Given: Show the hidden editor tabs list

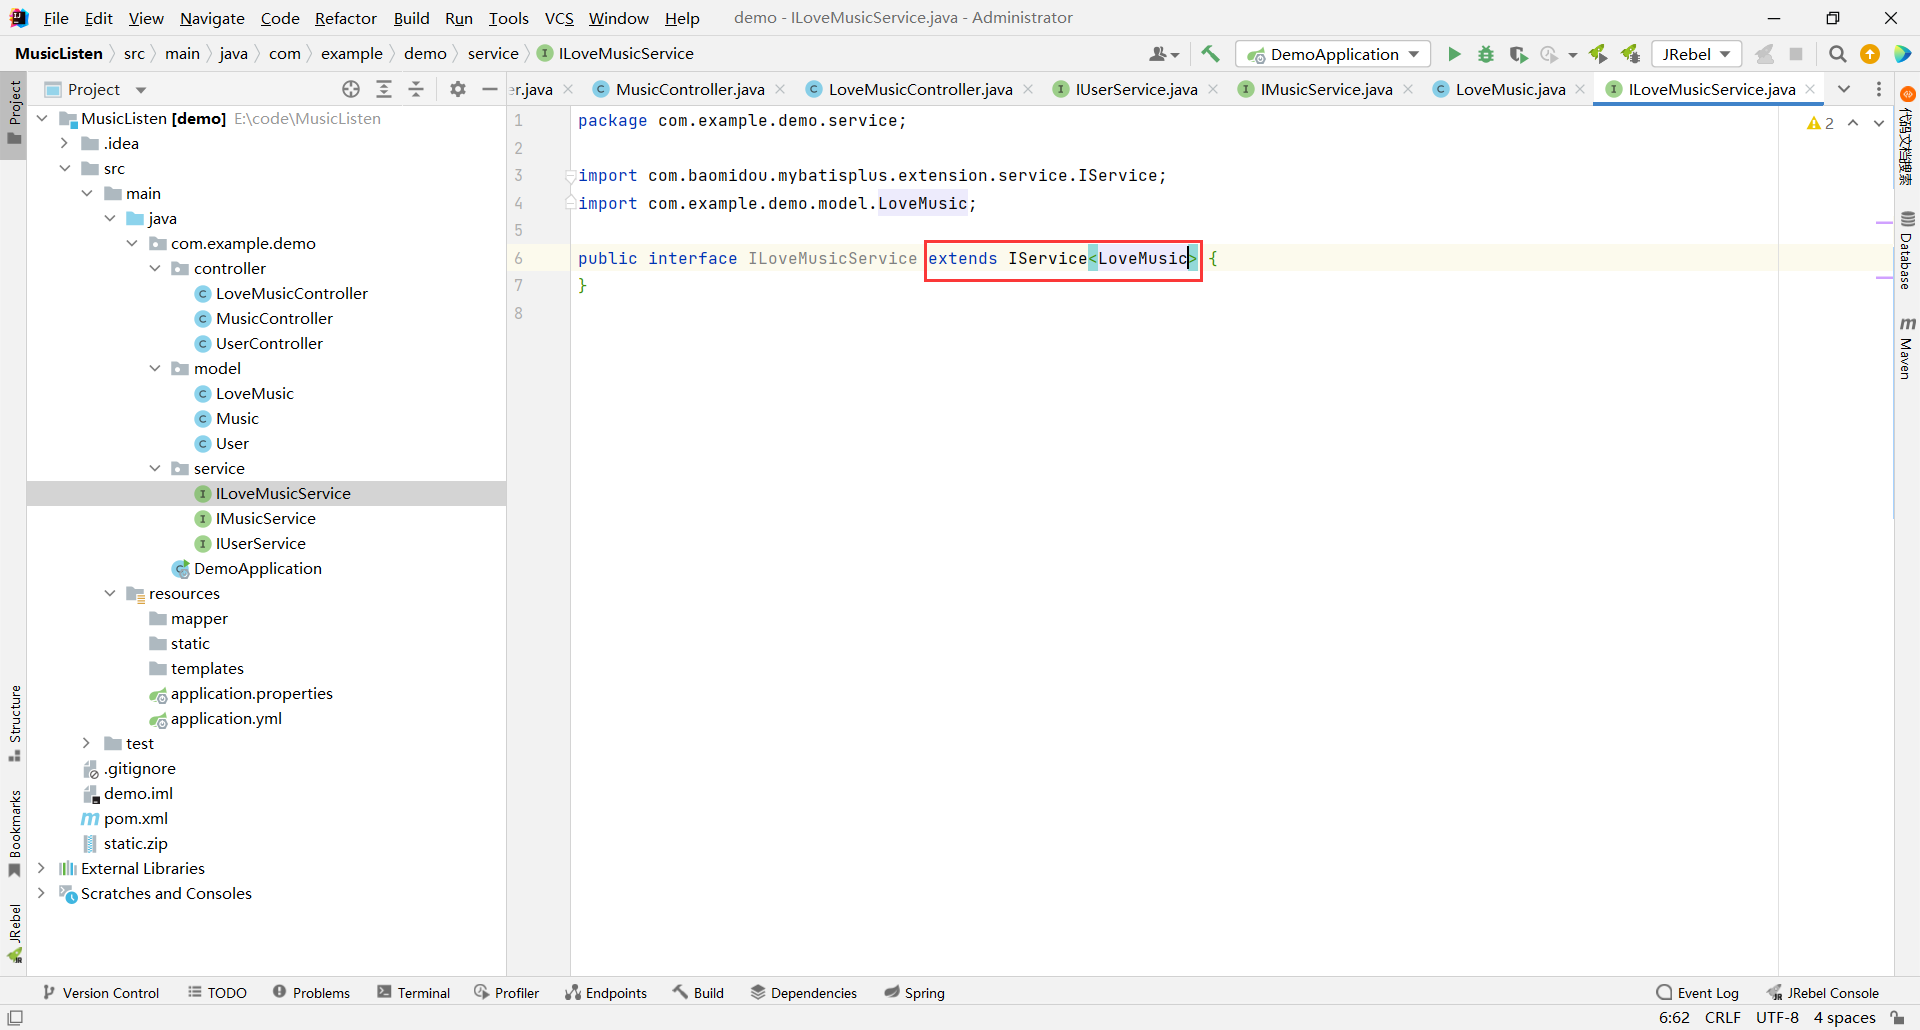Looking at the screenshot, I should click(x=1844, y=89).
